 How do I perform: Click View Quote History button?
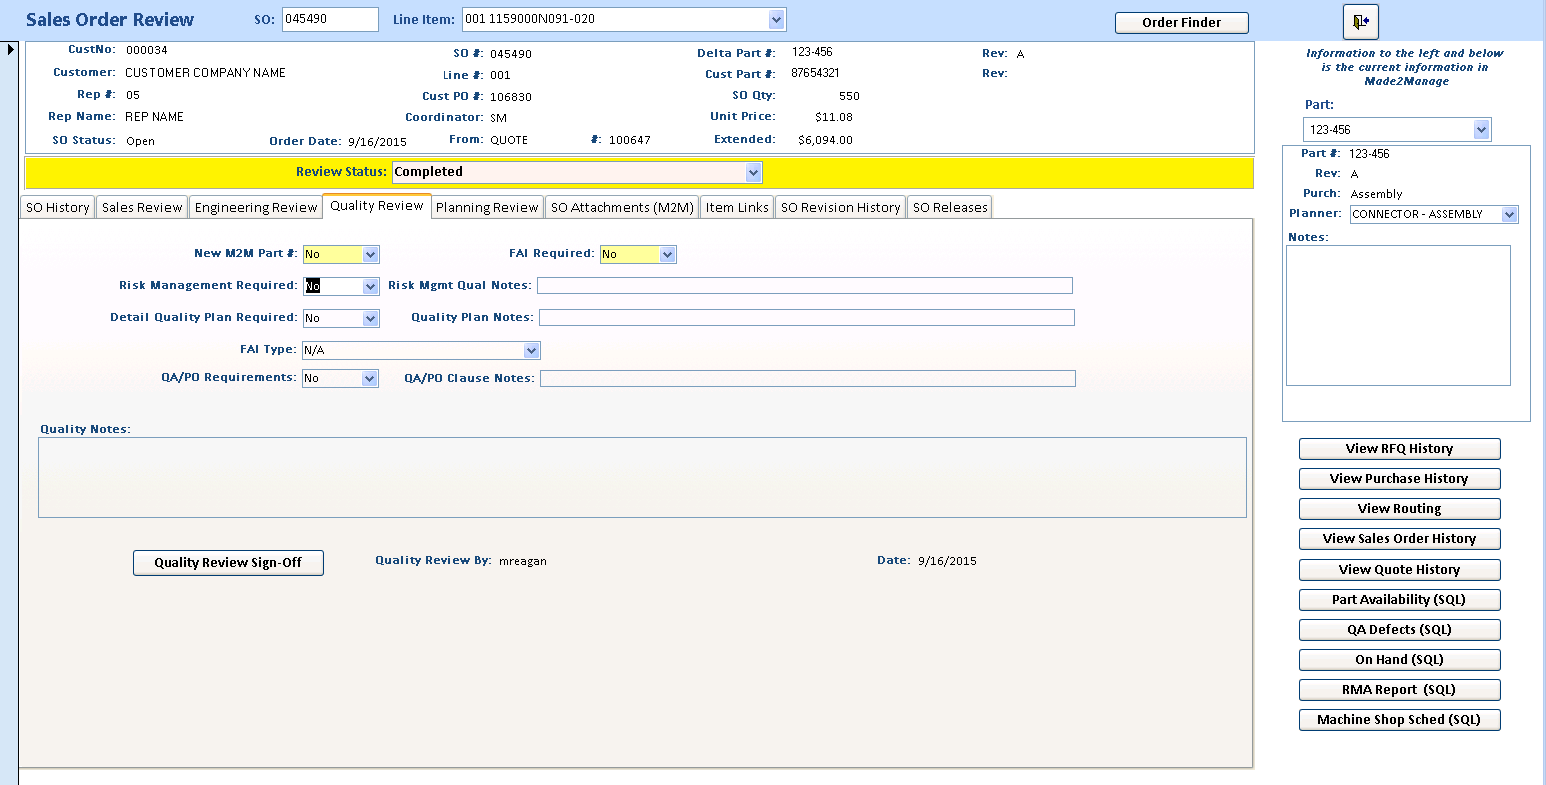tap(1399, 570)
